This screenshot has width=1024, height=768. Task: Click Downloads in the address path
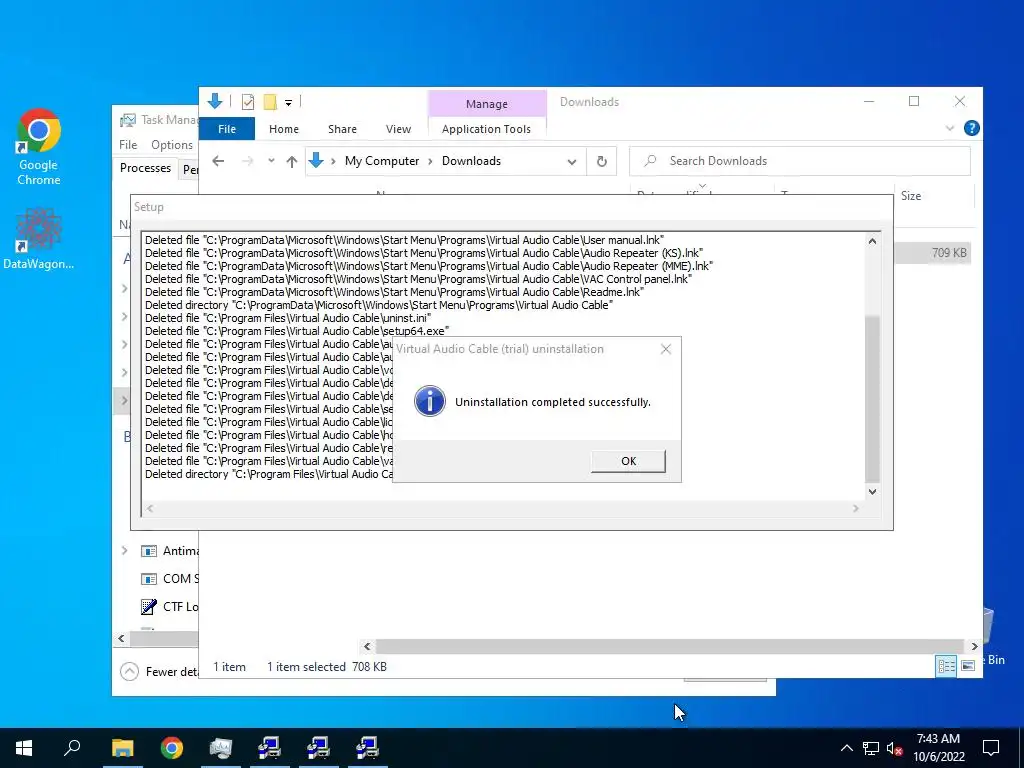click(472, 161)
